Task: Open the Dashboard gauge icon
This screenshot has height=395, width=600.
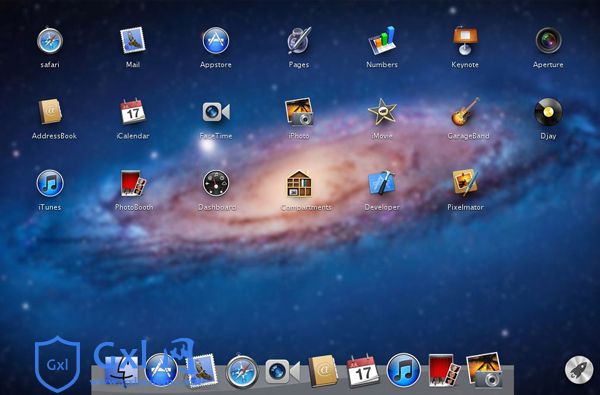Action: 216,183
